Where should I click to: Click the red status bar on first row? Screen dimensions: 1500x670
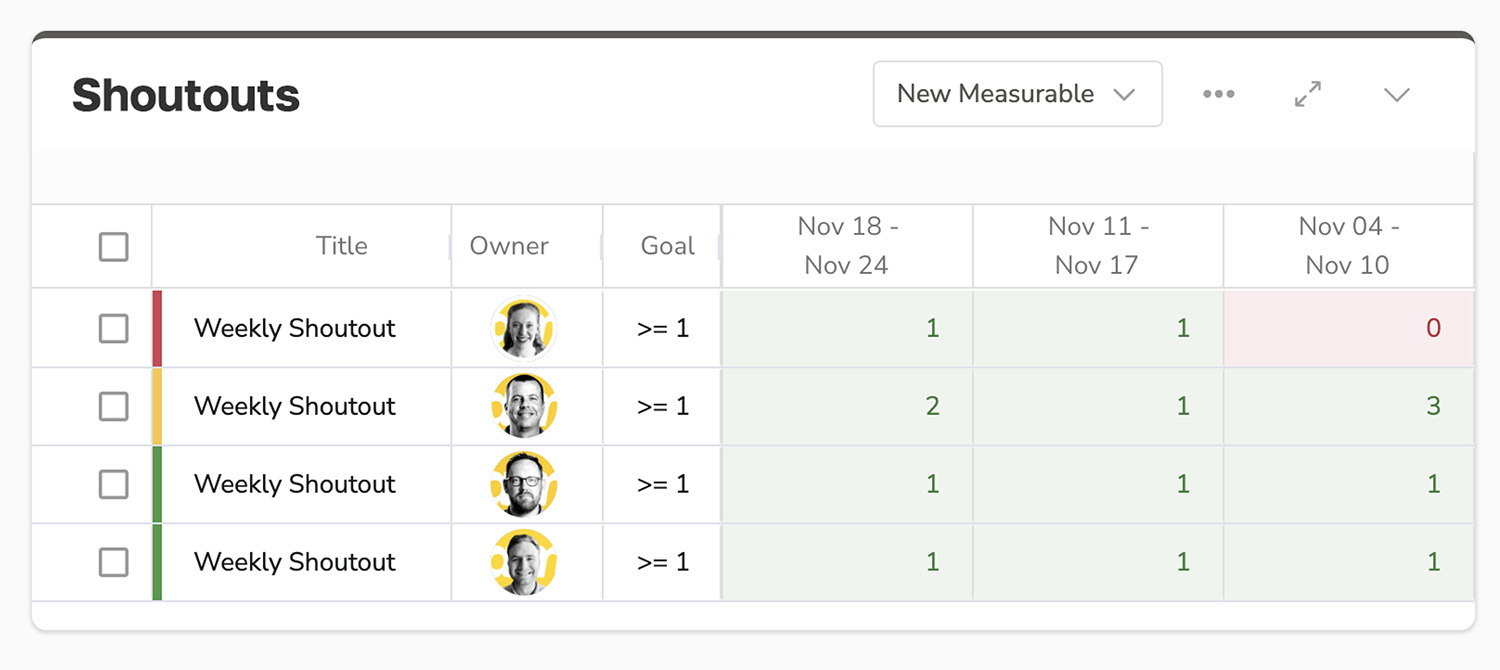pos(157,328)
